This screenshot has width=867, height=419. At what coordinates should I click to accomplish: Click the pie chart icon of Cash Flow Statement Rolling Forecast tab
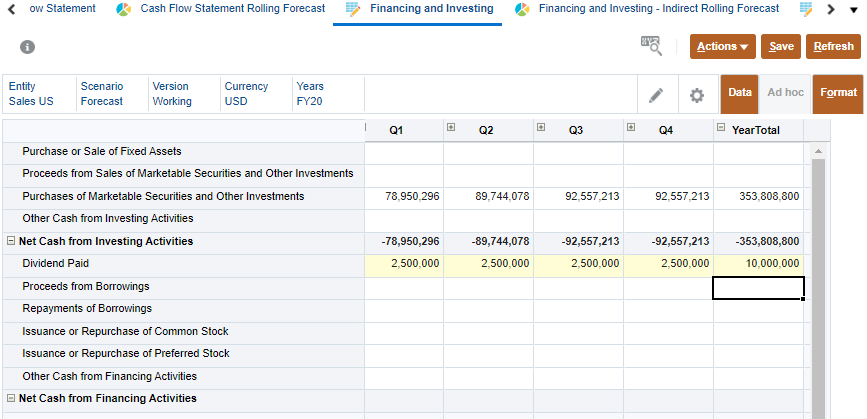[124, 9]
